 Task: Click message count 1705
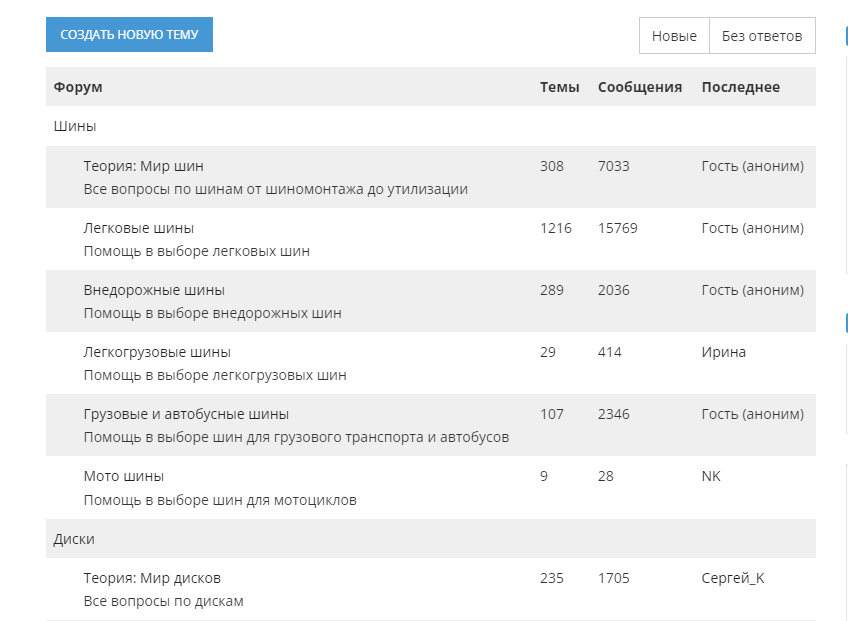pyautogui.click(x=613, y=578)
